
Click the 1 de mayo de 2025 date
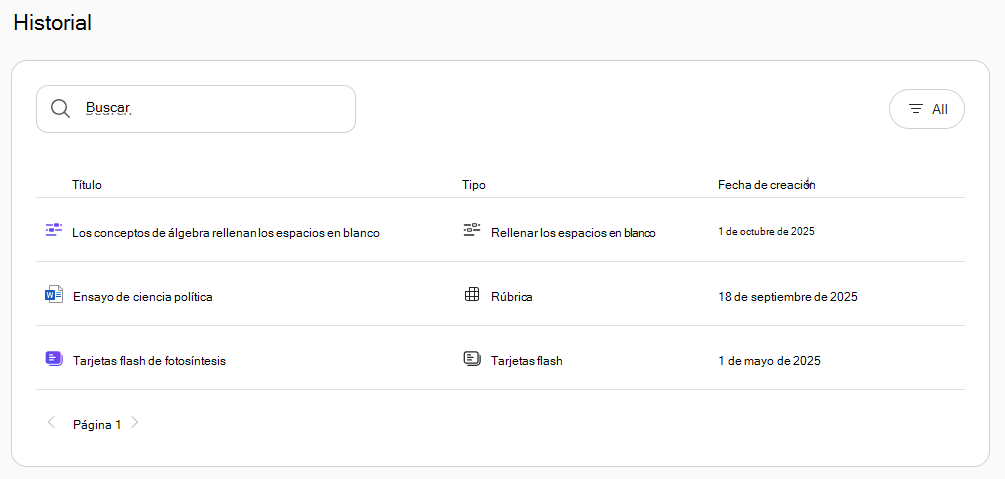769,361
